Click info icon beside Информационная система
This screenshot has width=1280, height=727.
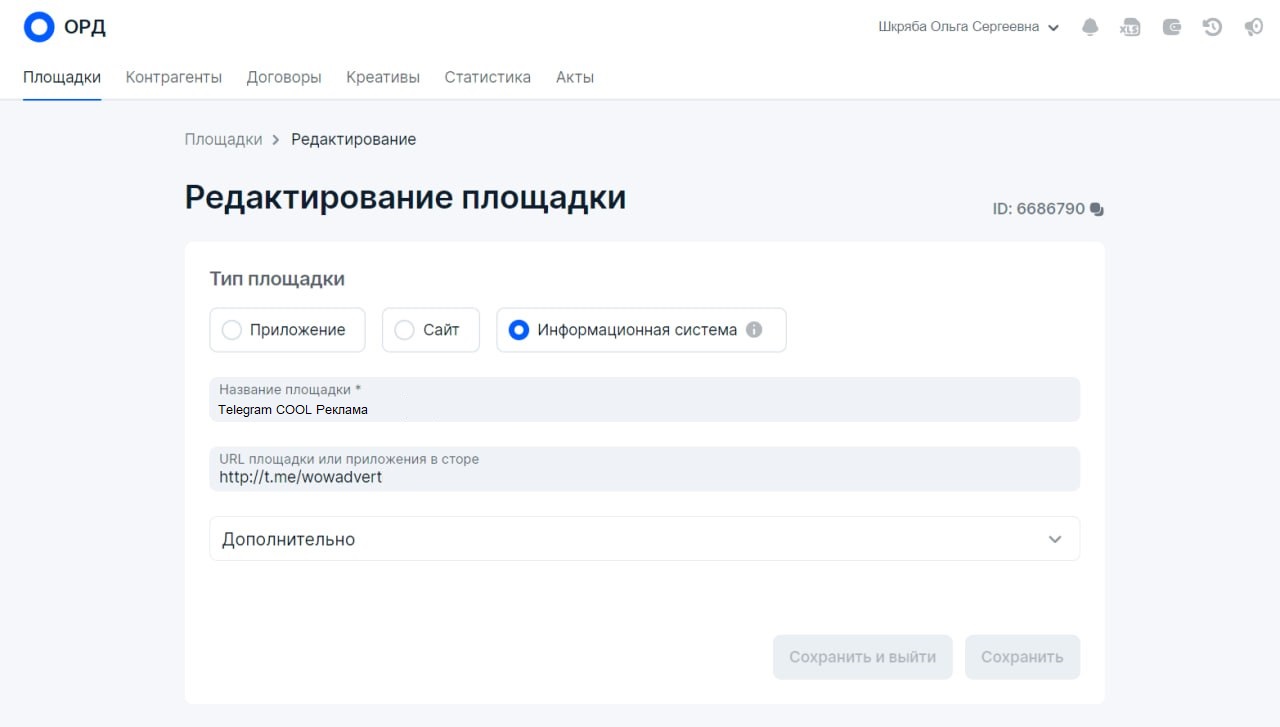point(754,330)
